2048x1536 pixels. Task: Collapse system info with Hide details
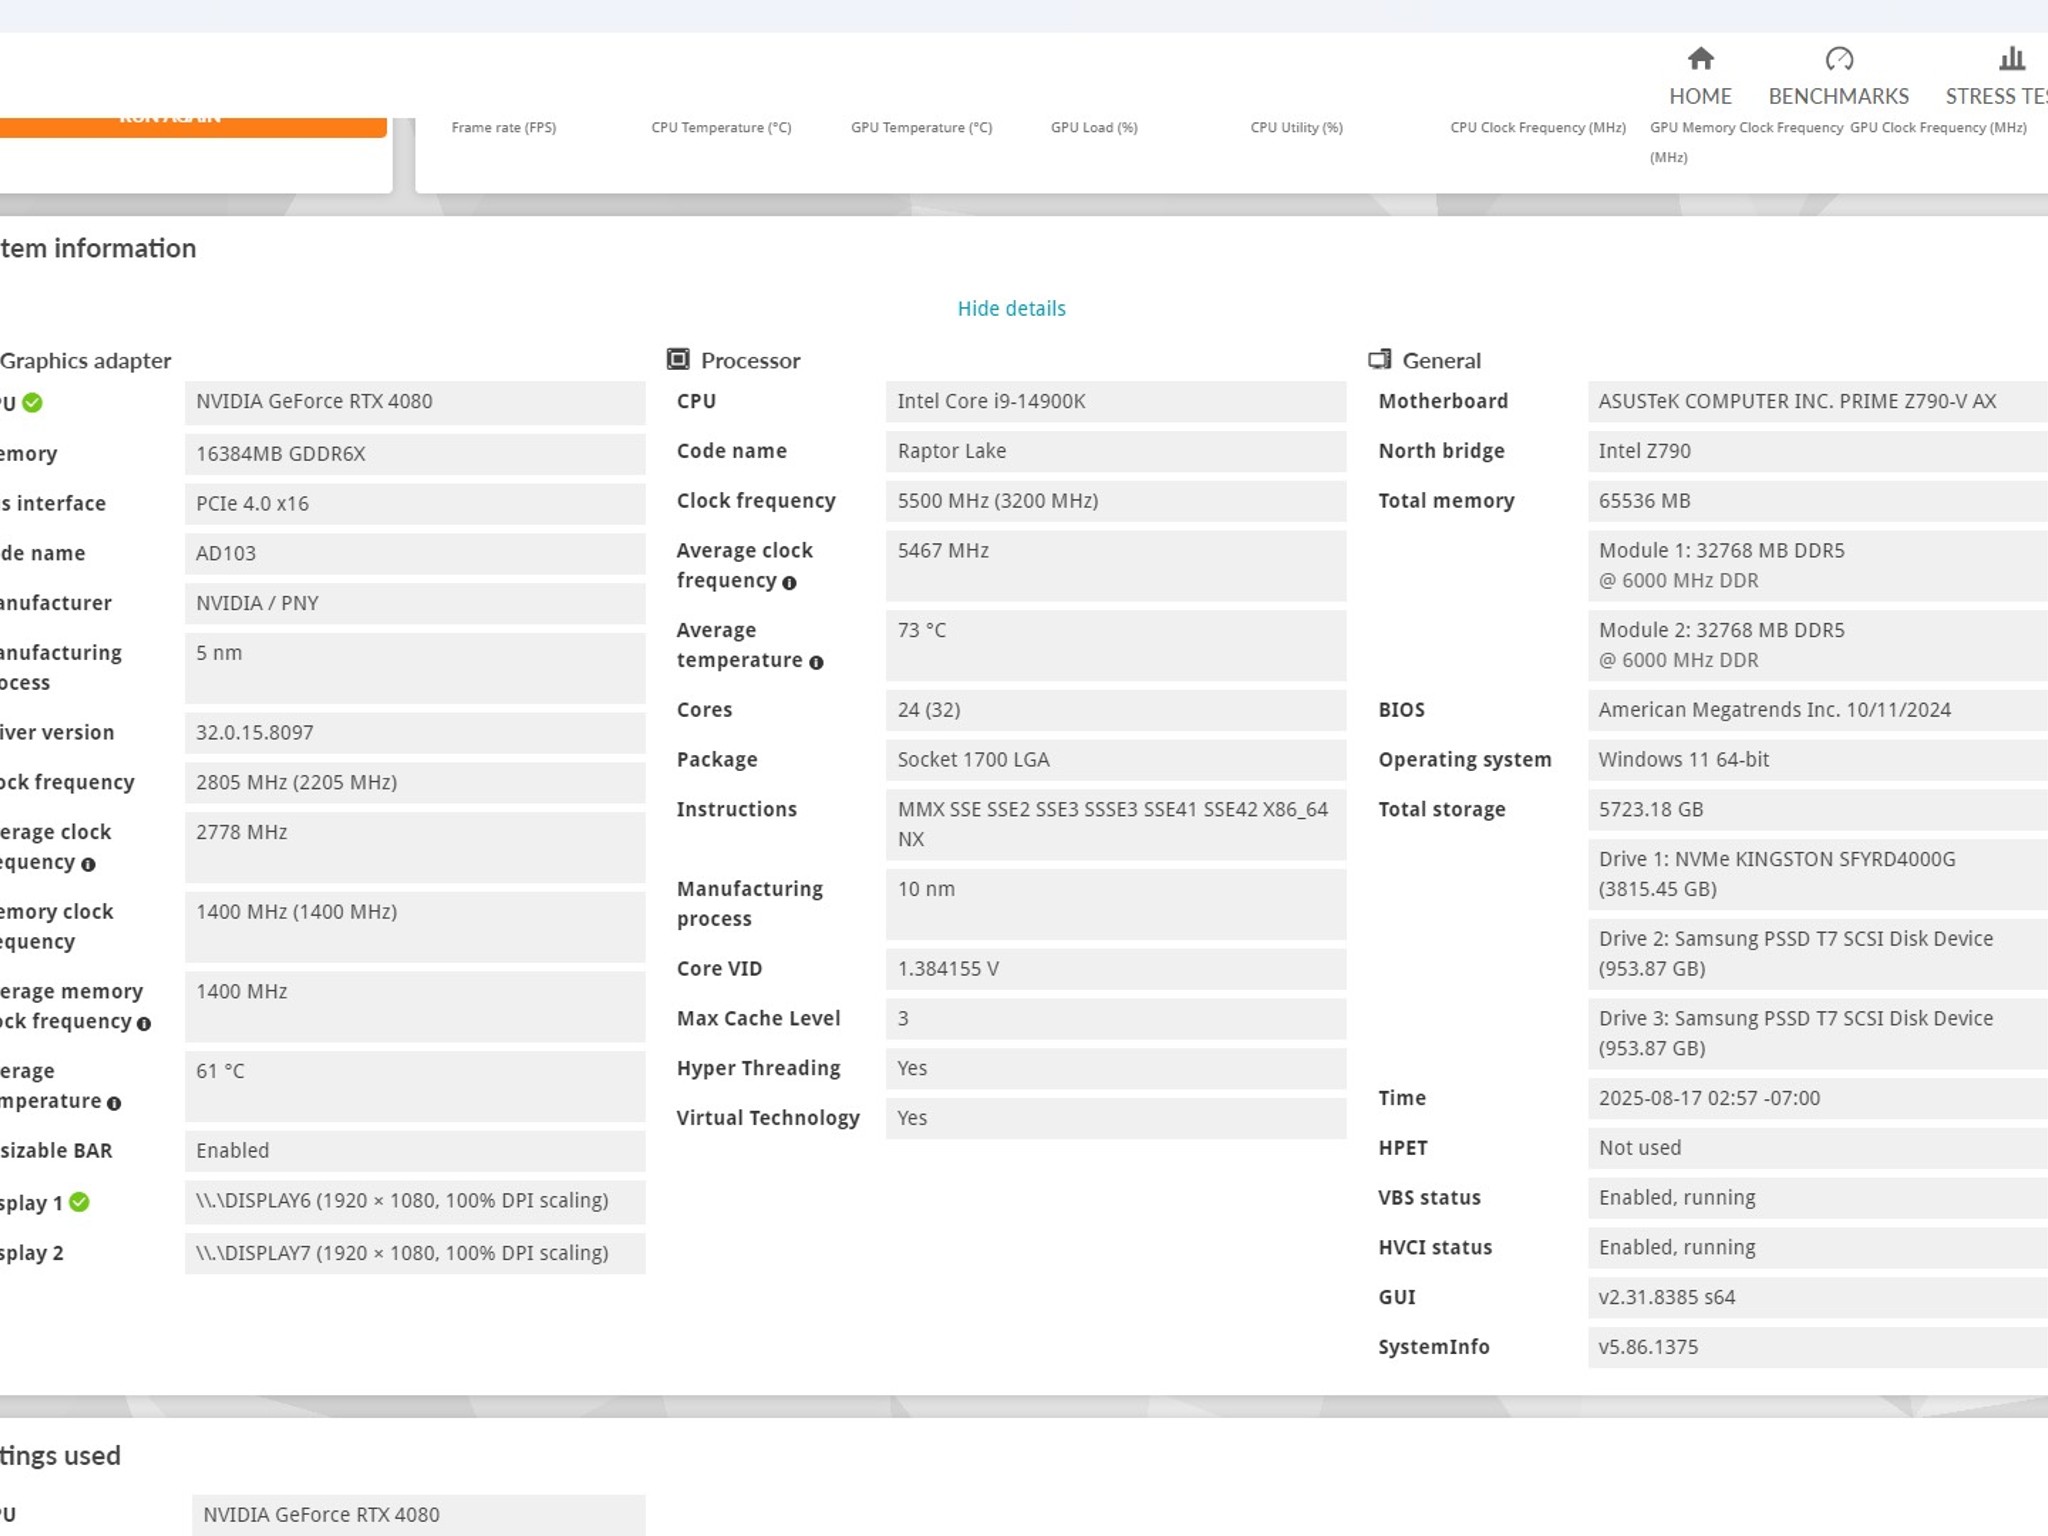pos(1011,308)
